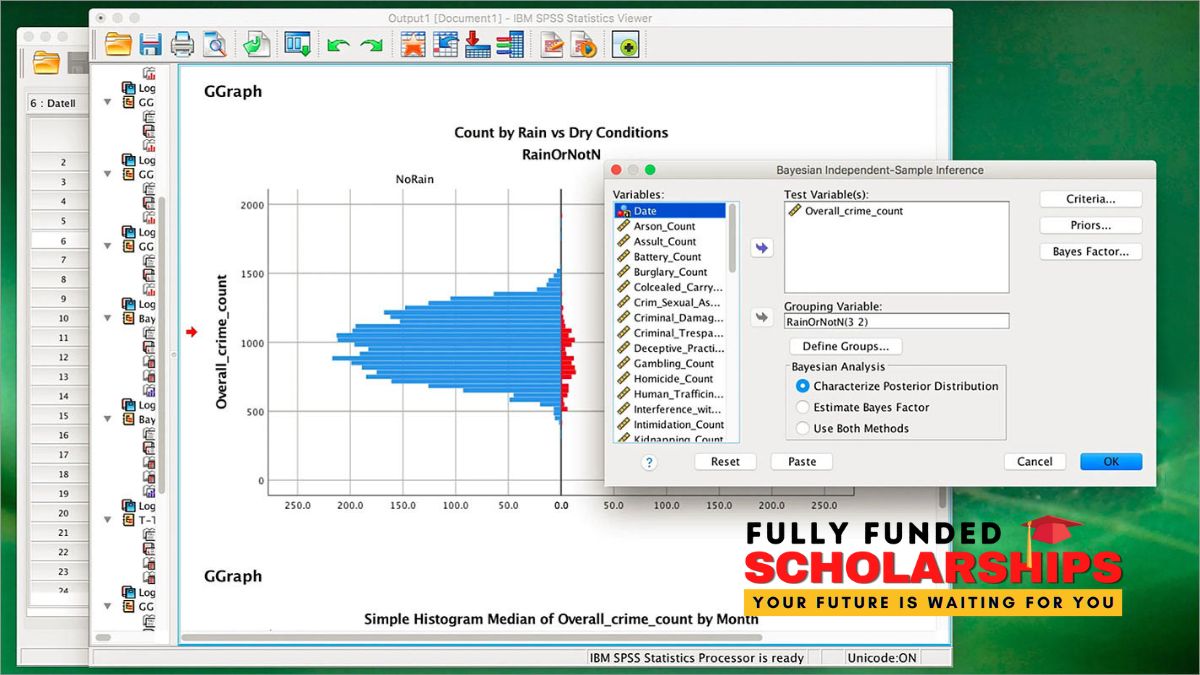
Task: Collapse the bottom GG outline node
Action: [x=107, y=607]
